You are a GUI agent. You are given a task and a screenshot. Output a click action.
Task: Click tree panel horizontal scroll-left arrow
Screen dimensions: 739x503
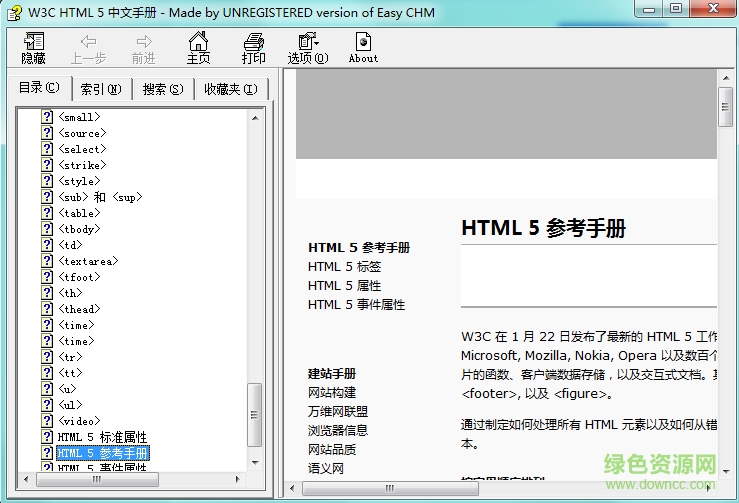point(26,479)
